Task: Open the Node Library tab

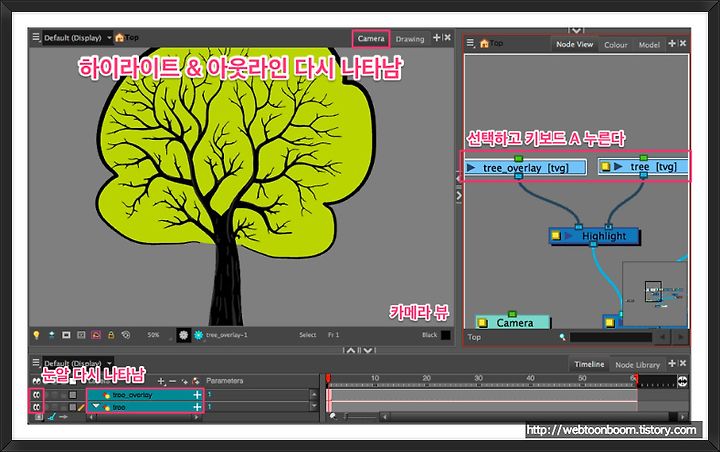Action: pos(637,365)
